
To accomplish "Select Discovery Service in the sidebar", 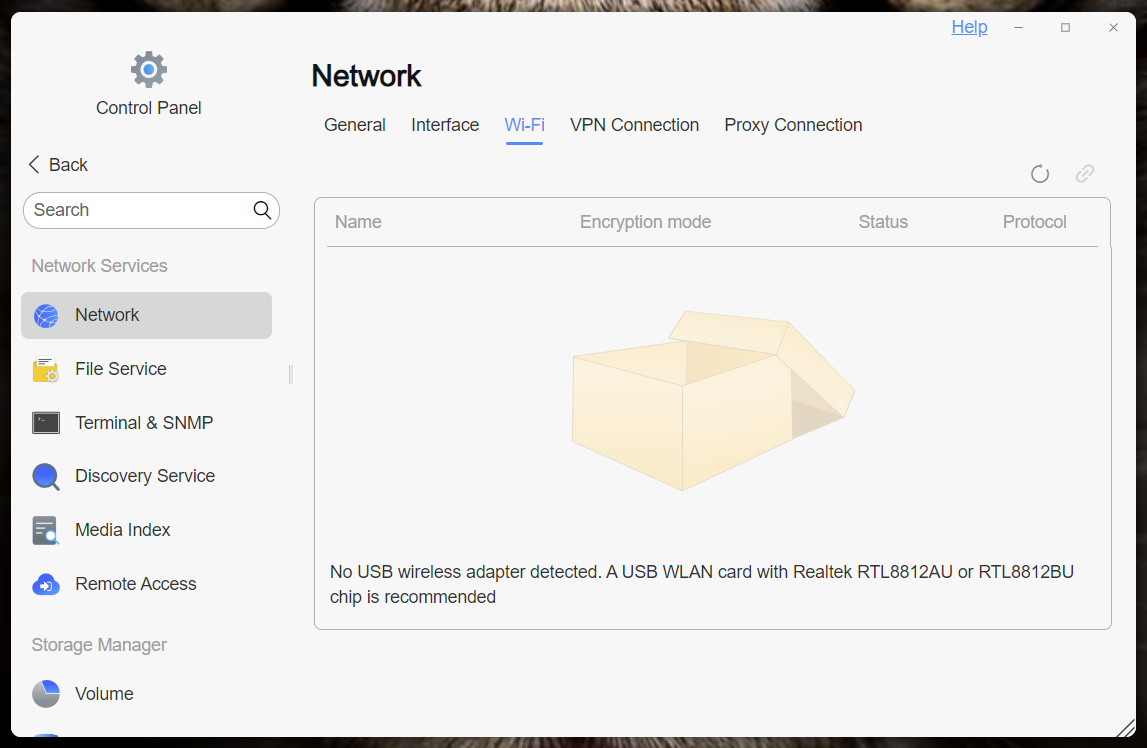I will point(146,476).
